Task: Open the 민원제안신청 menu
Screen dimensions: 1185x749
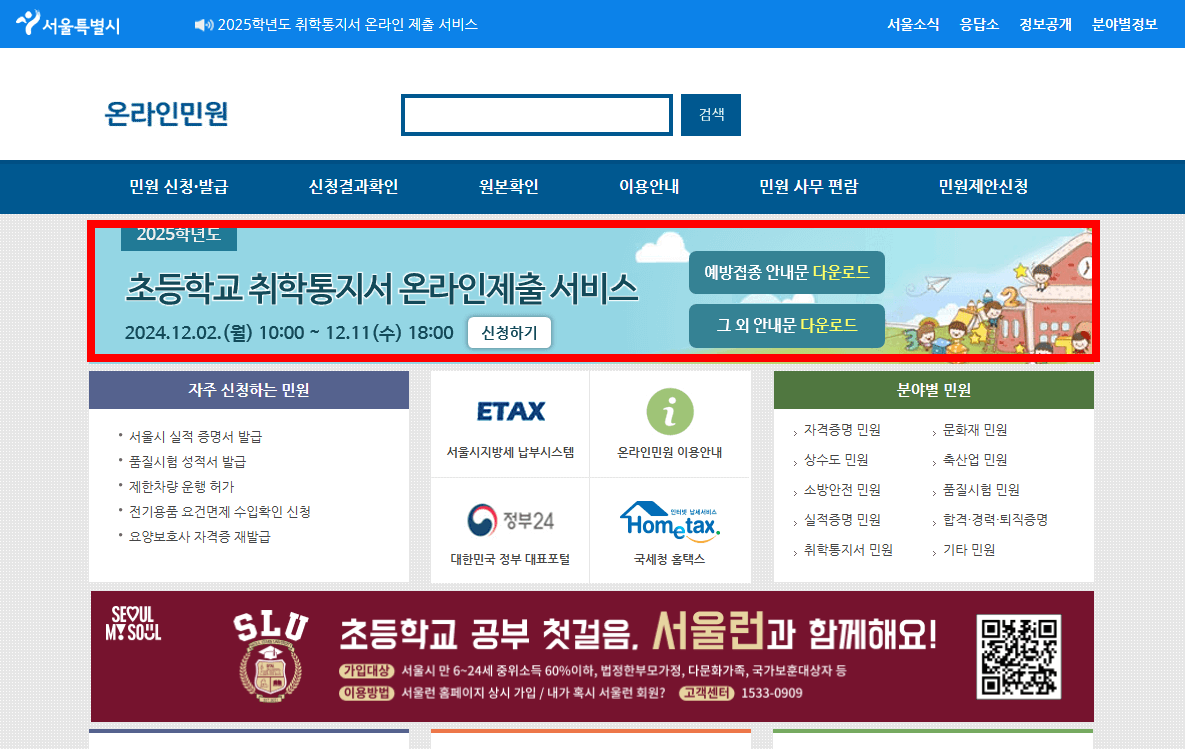Action: point(981,187)
